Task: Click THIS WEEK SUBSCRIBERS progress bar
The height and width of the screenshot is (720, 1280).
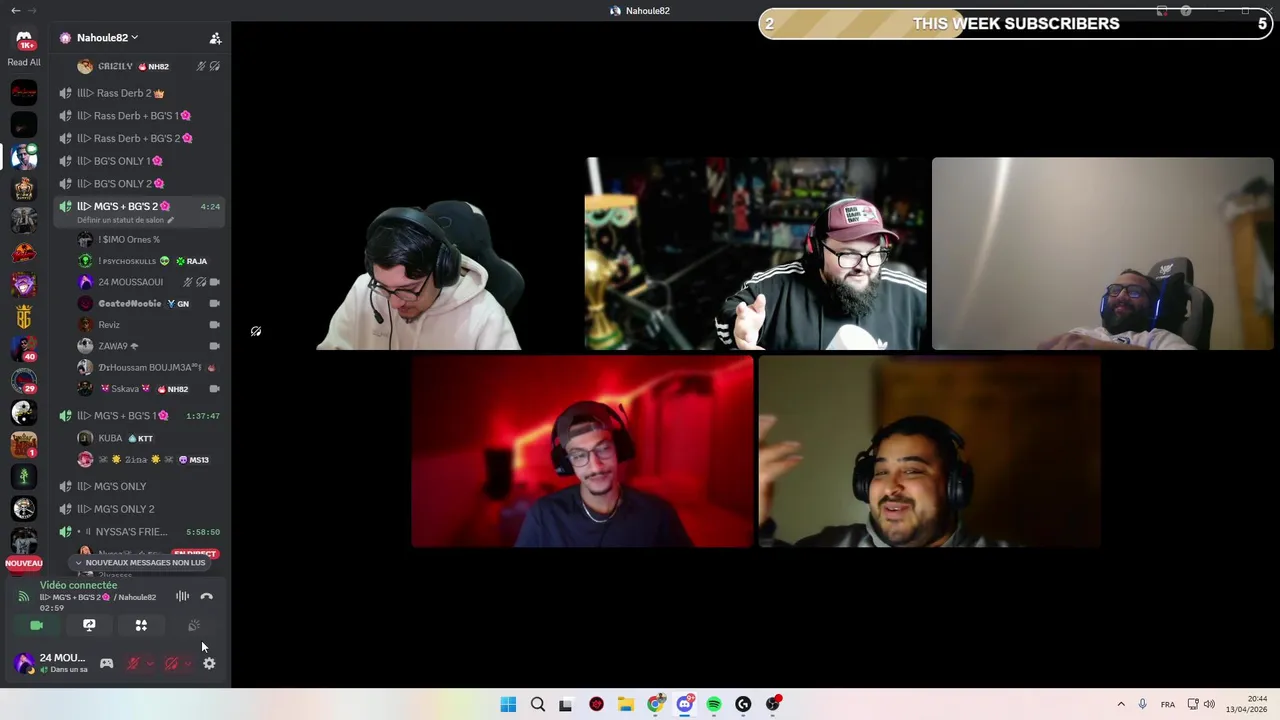Action: (1015, 24)
